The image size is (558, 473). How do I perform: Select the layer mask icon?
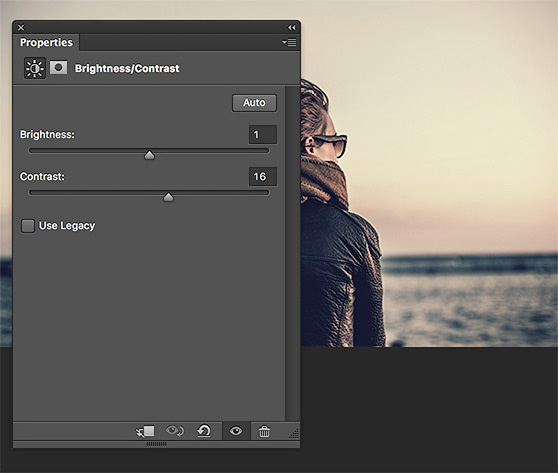click(x=58, y=68)
